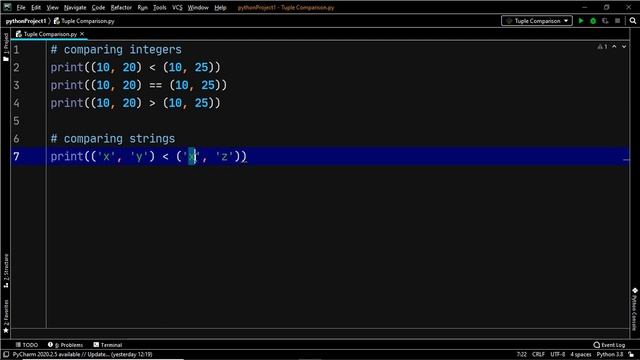Click the lock icon in status bar
Viewport: 640px width, 360px height.
pyautogui.click(x=631, y=354)
